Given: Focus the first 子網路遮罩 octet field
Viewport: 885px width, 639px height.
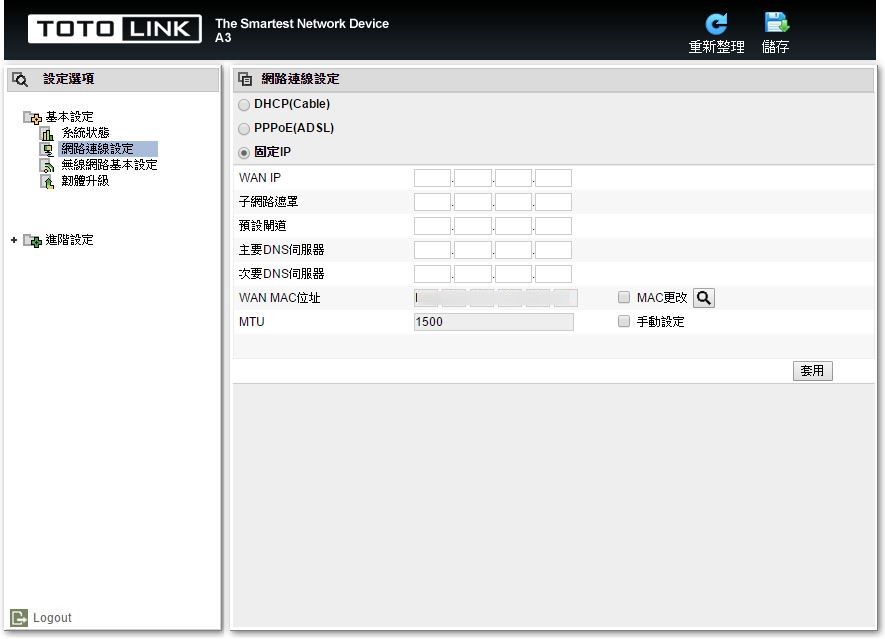Looking at the screenshot, I should click(x=432, y=202).
